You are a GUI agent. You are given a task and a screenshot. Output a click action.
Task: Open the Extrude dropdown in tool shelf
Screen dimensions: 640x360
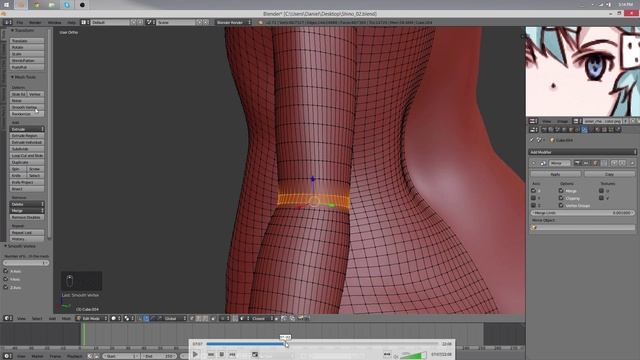tap(27, 129)
